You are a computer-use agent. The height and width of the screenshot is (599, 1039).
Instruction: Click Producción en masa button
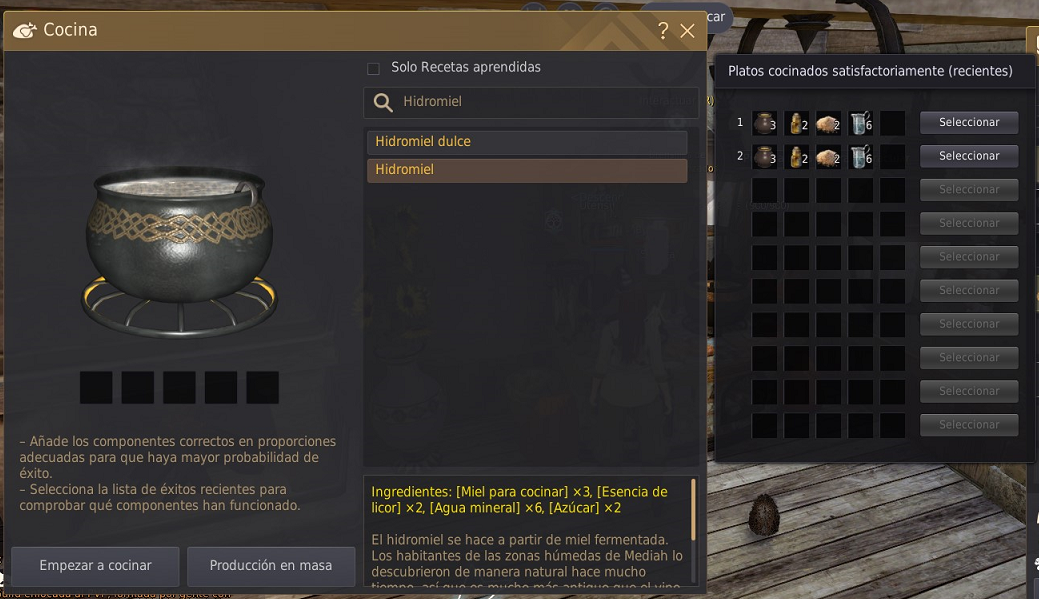pyautogui.click(x=271, y=566)
